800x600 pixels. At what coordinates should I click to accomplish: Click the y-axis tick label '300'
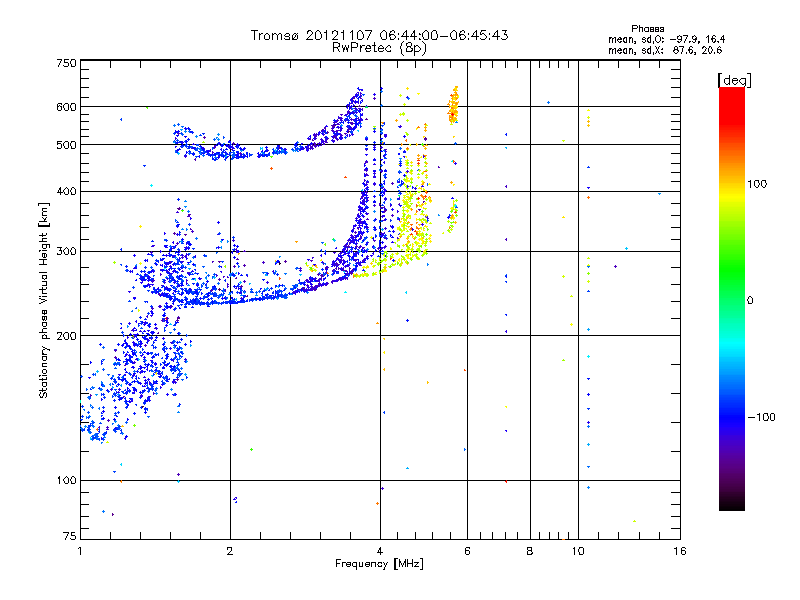(66, 252)
